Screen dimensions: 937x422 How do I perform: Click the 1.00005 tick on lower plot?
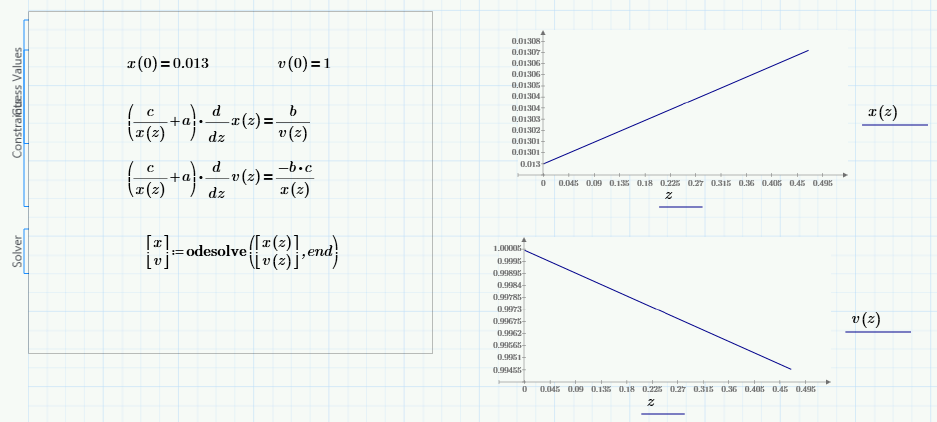point(507,249)
